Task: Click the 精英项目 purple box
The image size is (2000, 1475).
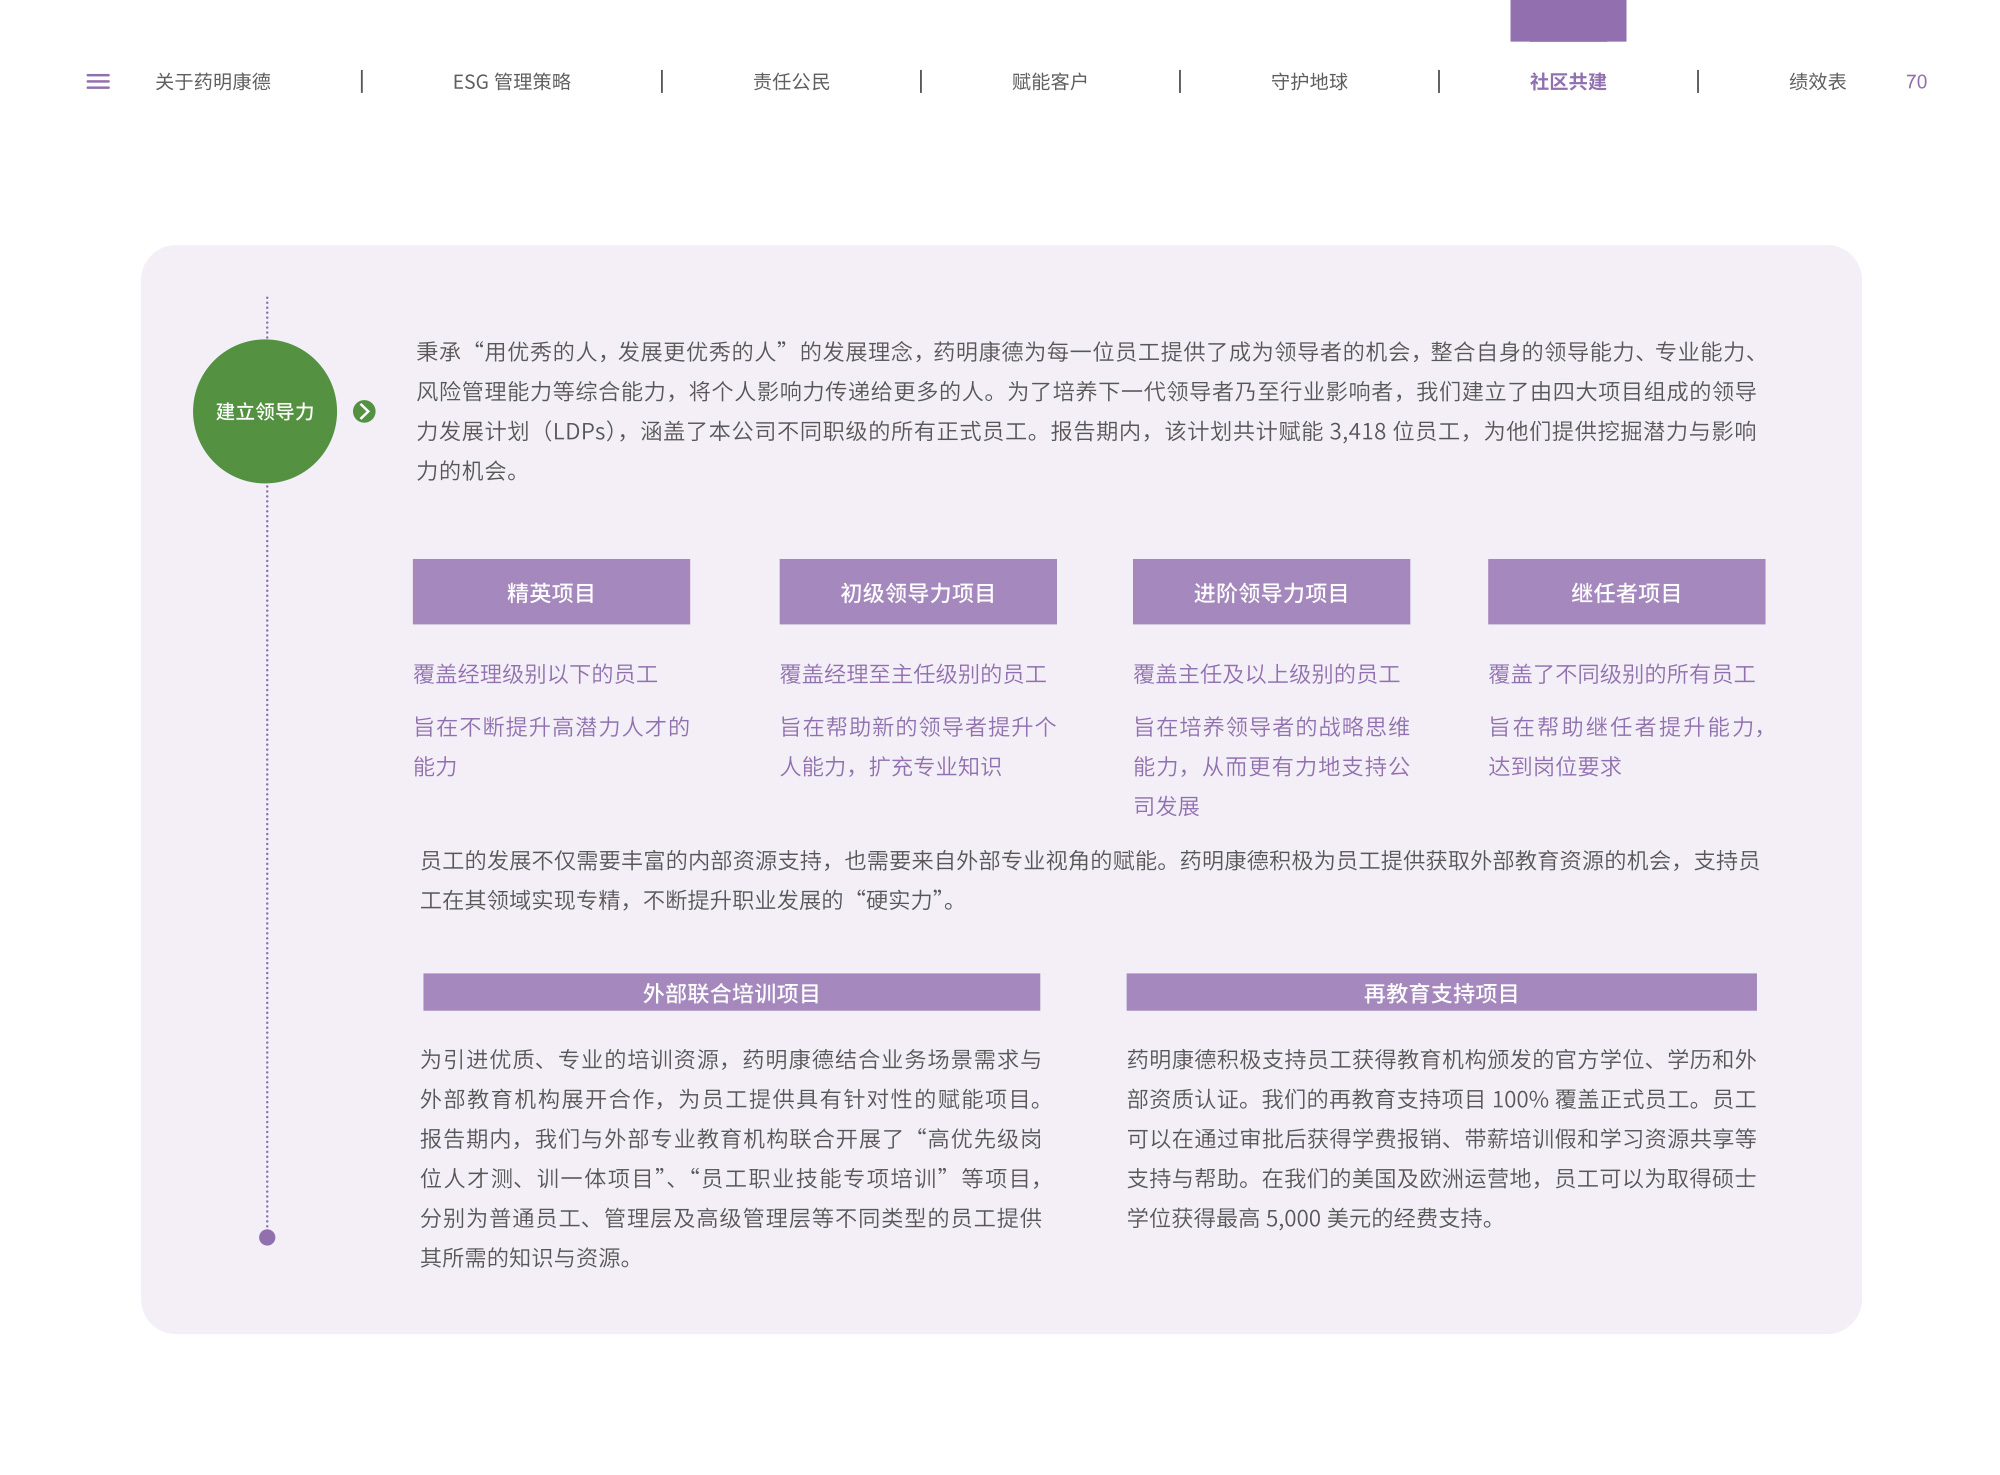Action: [551, 592]
